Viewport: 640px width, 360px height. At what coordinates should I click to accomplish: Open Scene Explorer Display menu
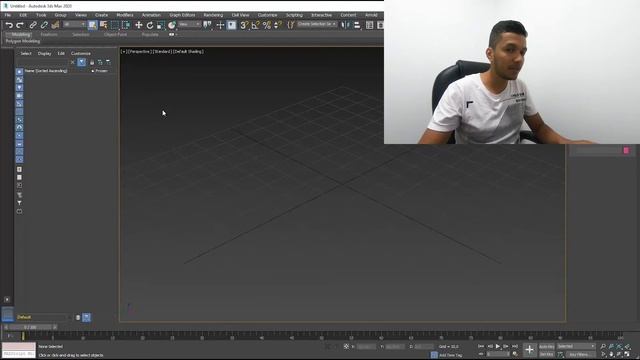(x=44, y=53)
